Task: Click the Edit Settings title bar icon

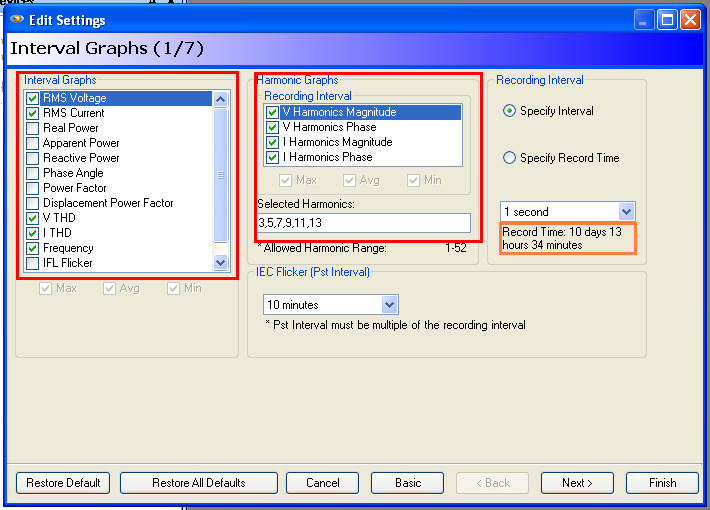Action: tap(17, 20)
